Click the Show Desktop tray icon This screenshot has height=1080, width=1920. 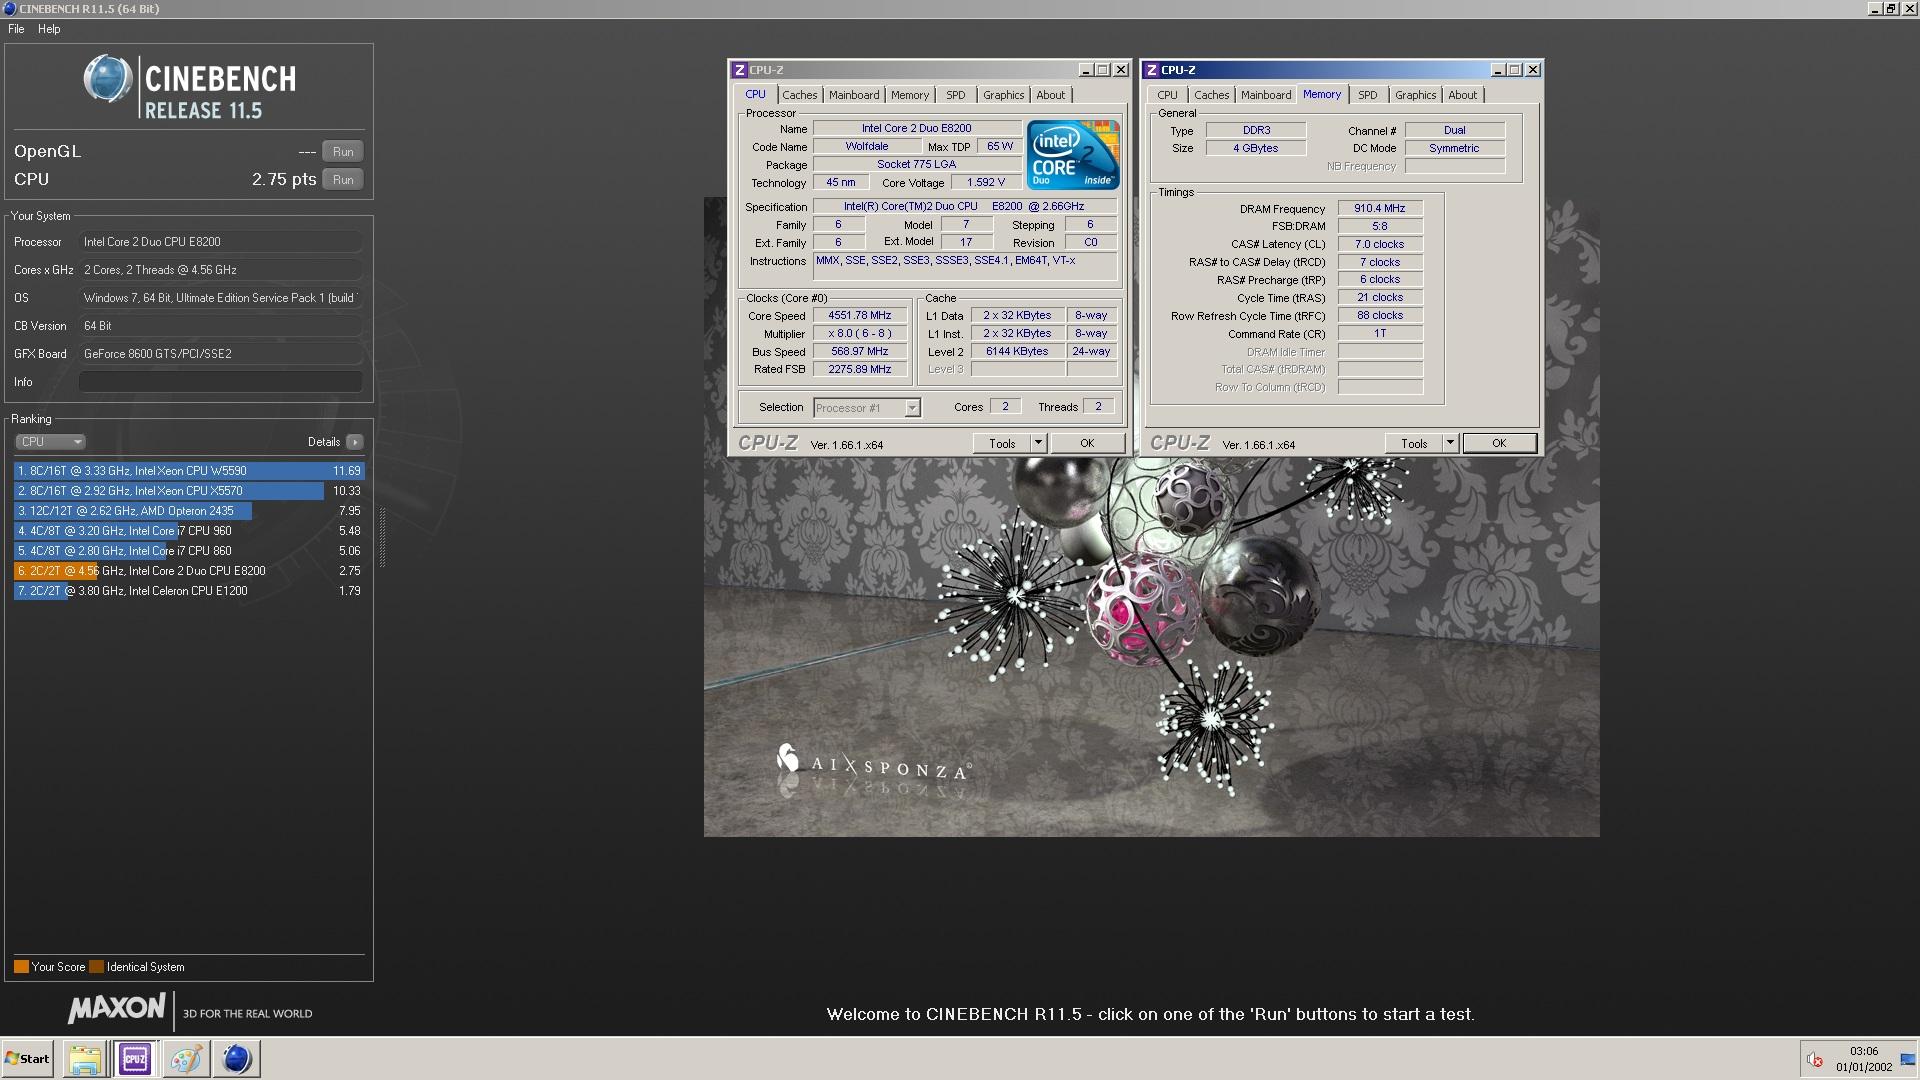[x=1907, y=1059]
